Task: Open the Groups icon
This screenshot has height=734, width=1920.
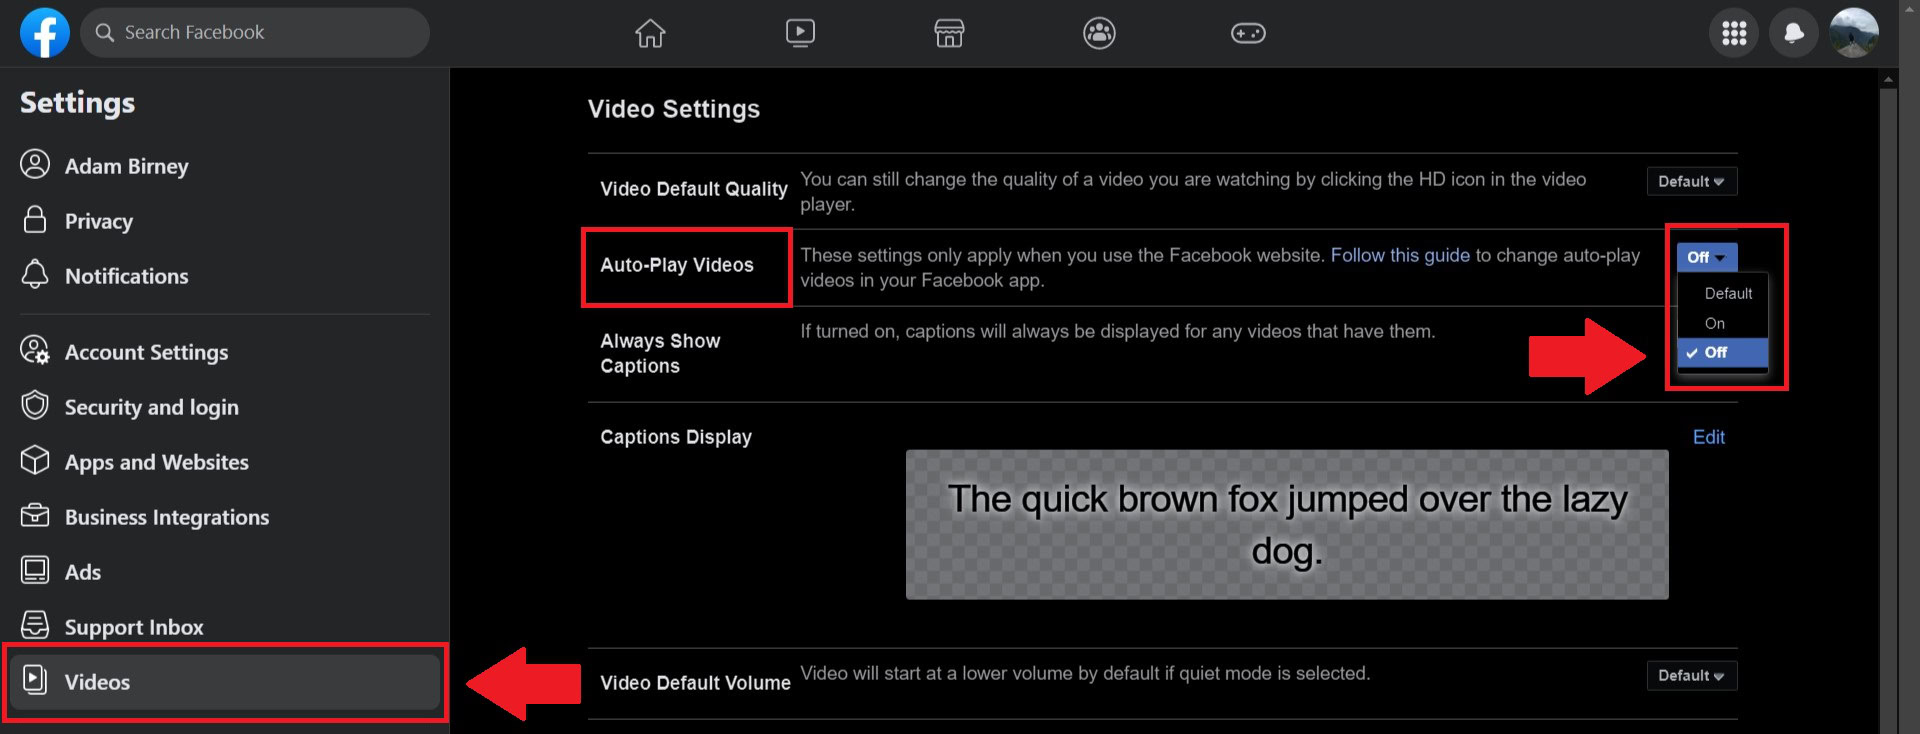Action: (x=1099, y=33)
